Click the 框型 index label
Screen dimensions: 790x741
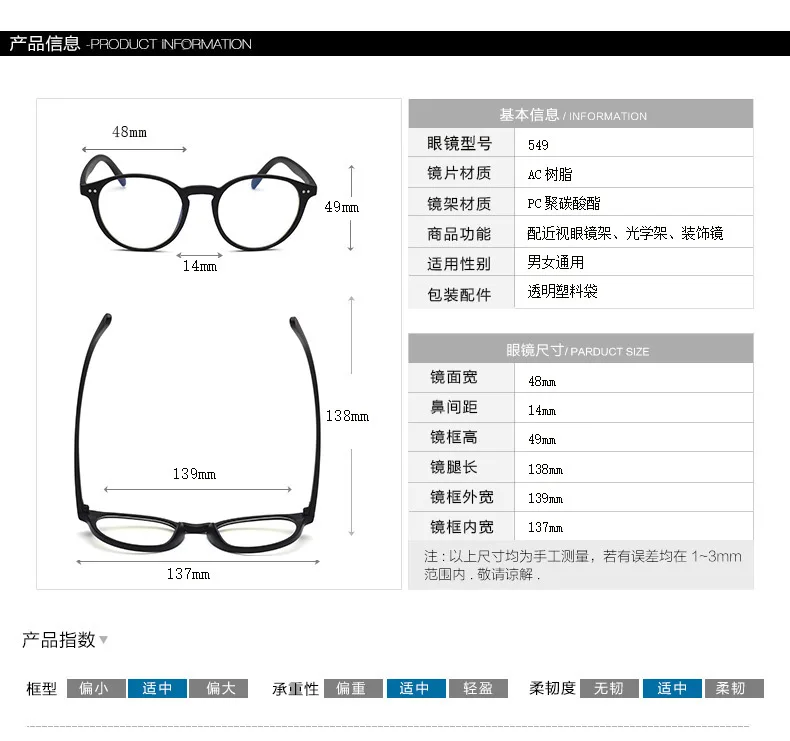[42, 689]
